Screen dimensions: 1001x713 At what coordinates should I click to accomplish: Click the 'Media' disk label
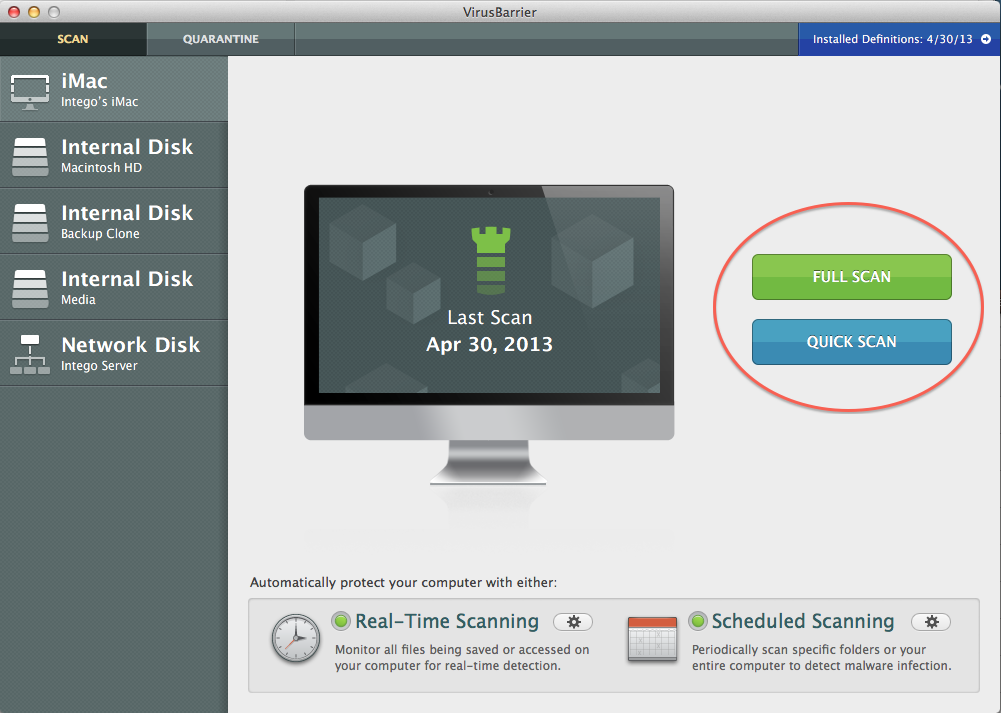pos(79,299)
